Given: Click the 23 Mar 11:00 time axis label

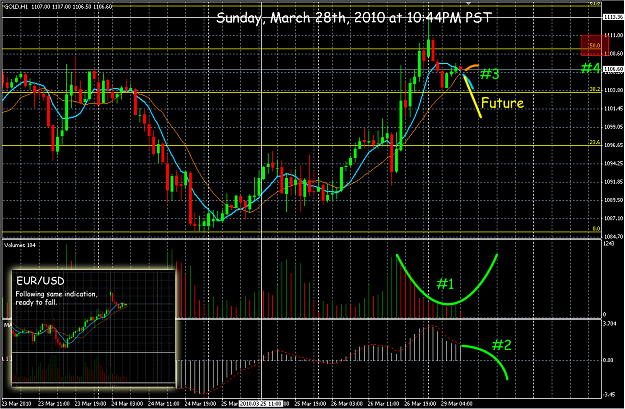Looking at the screenshot, I should (54, 404).
